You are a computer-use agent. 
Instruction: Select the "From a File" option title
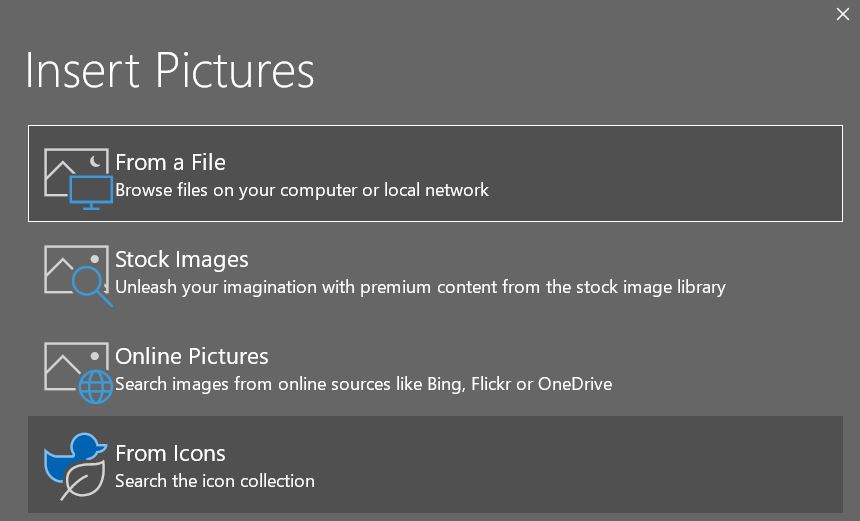point(170,162)
